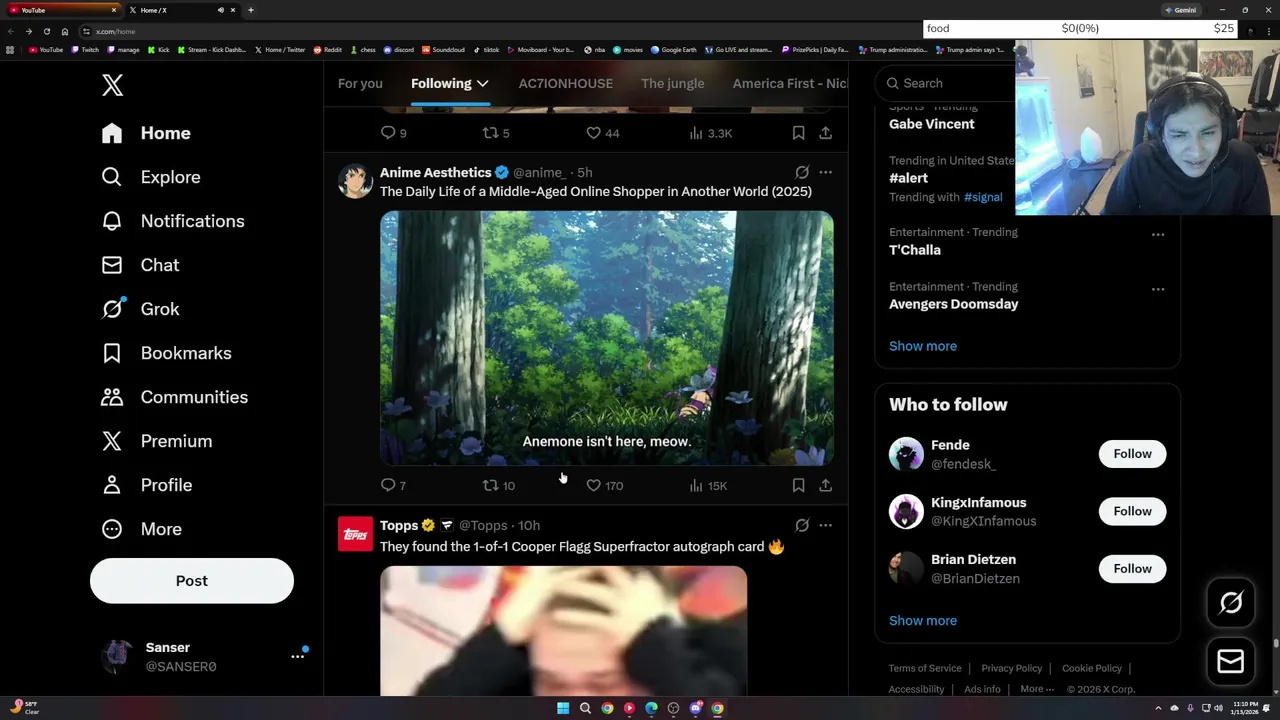Open Home in the left sidebar

(146, 133)
